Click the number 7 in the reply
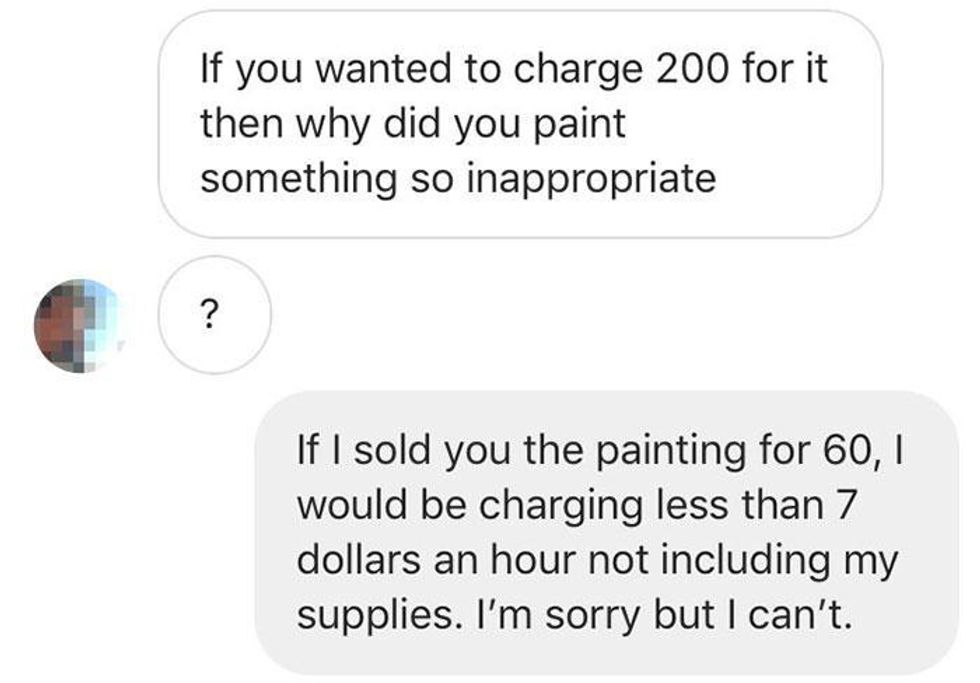 (x=844, y=505)
